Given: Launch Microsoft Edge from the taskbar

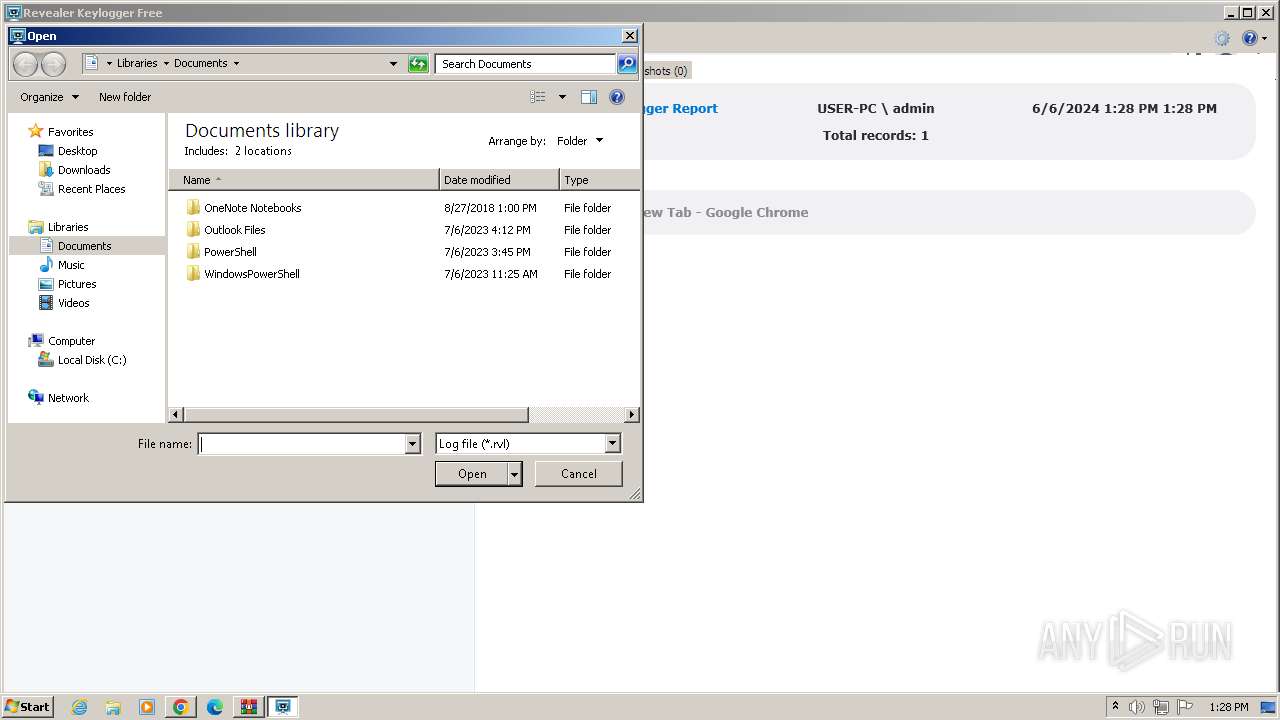Looking at the screenshot, I should [215, 707].
